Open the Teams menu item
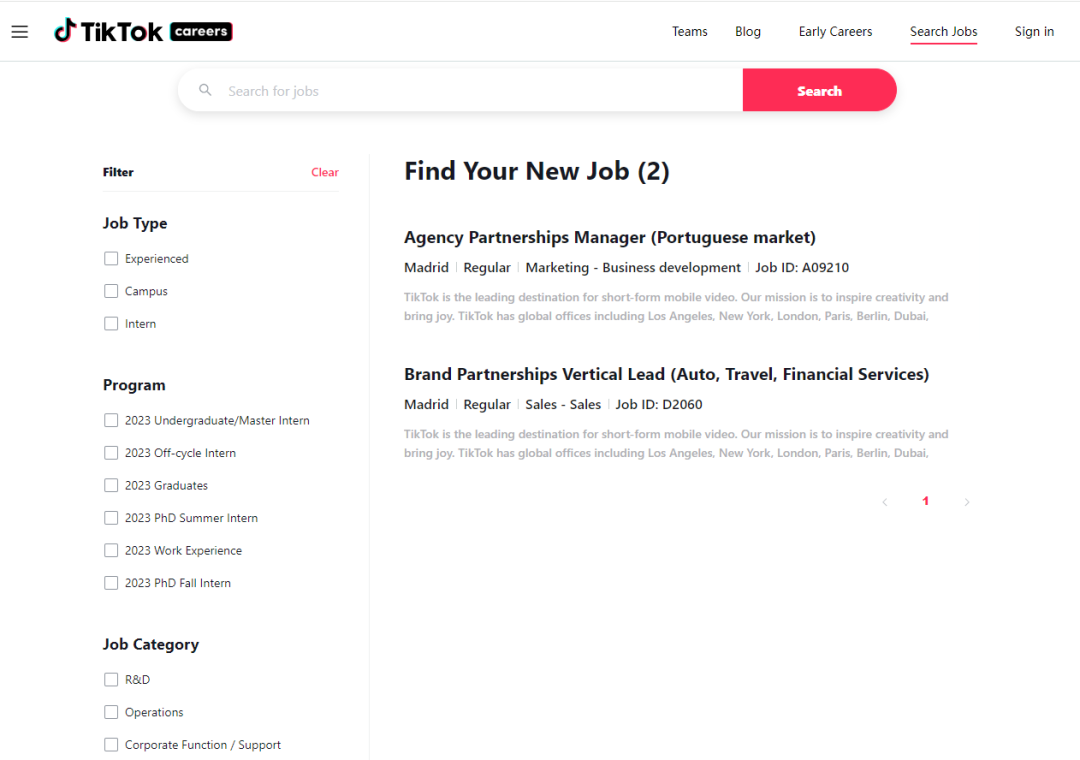 [689, 32]
